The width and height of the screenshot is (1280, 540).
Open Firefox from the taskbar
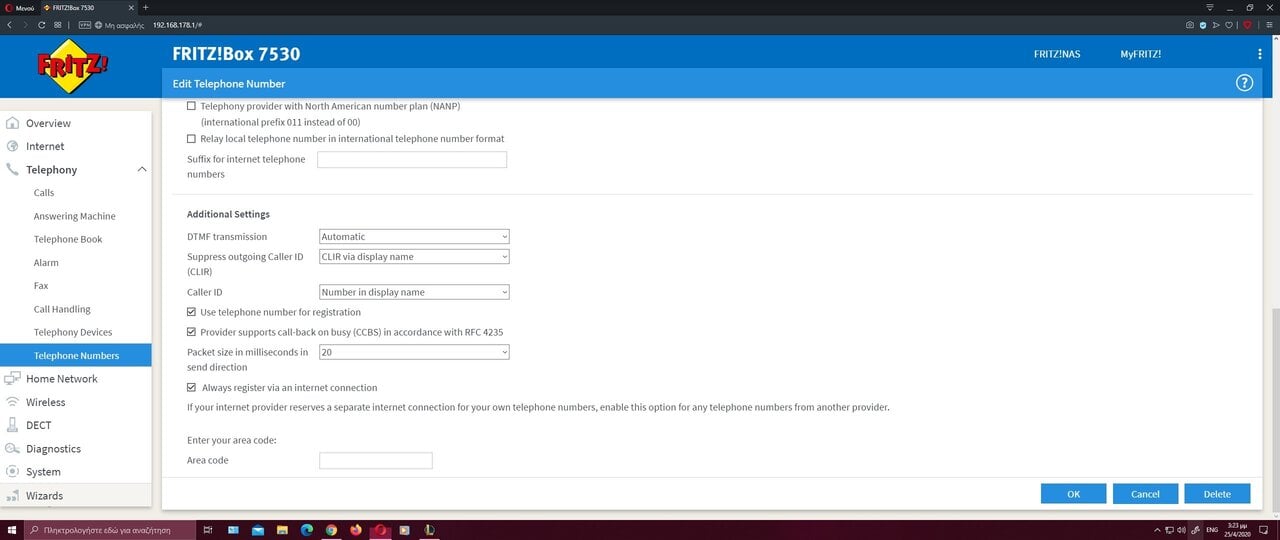(356, 530)
